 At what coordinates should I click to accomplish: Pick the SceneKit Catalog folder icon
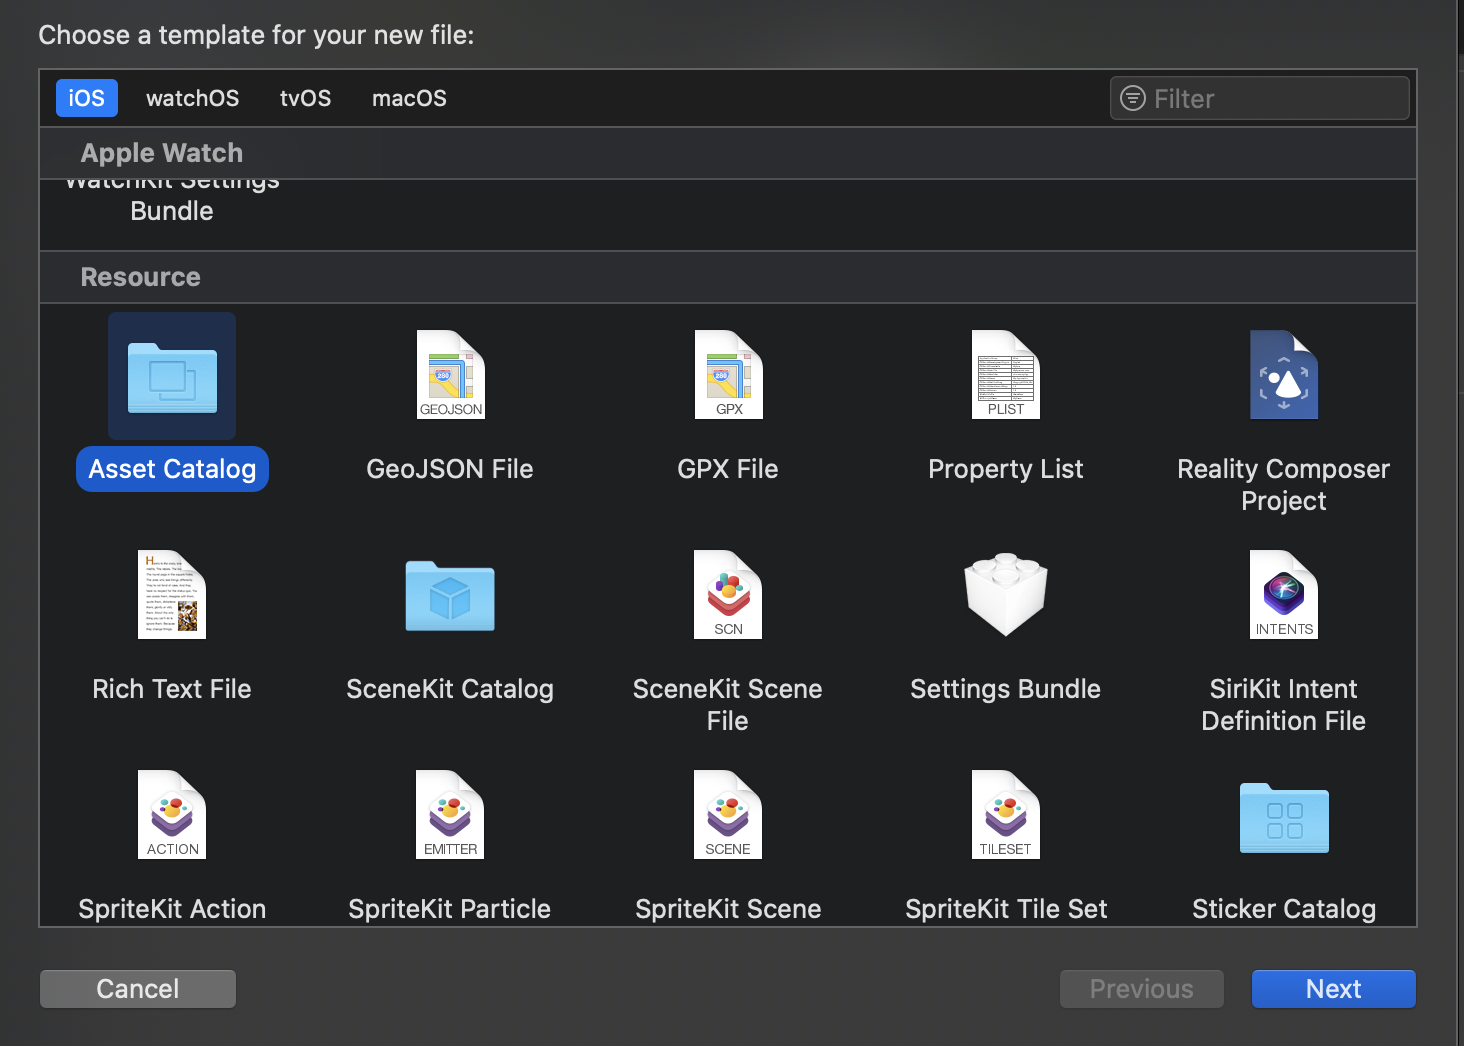[x=450, y=596]
